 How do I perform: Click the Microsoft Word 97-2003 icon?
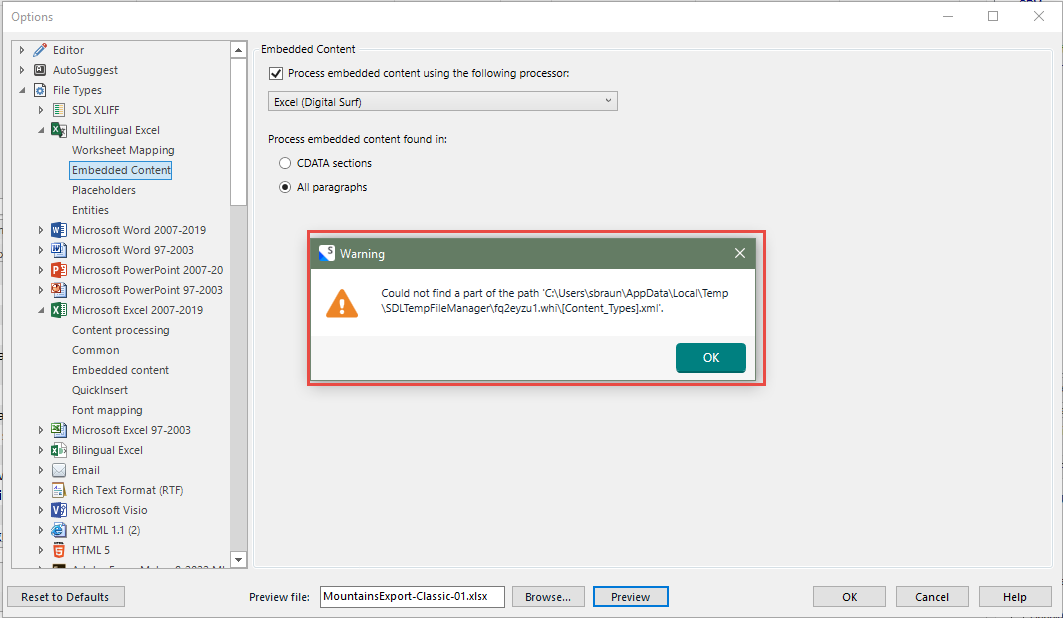(x=59, y=250)
